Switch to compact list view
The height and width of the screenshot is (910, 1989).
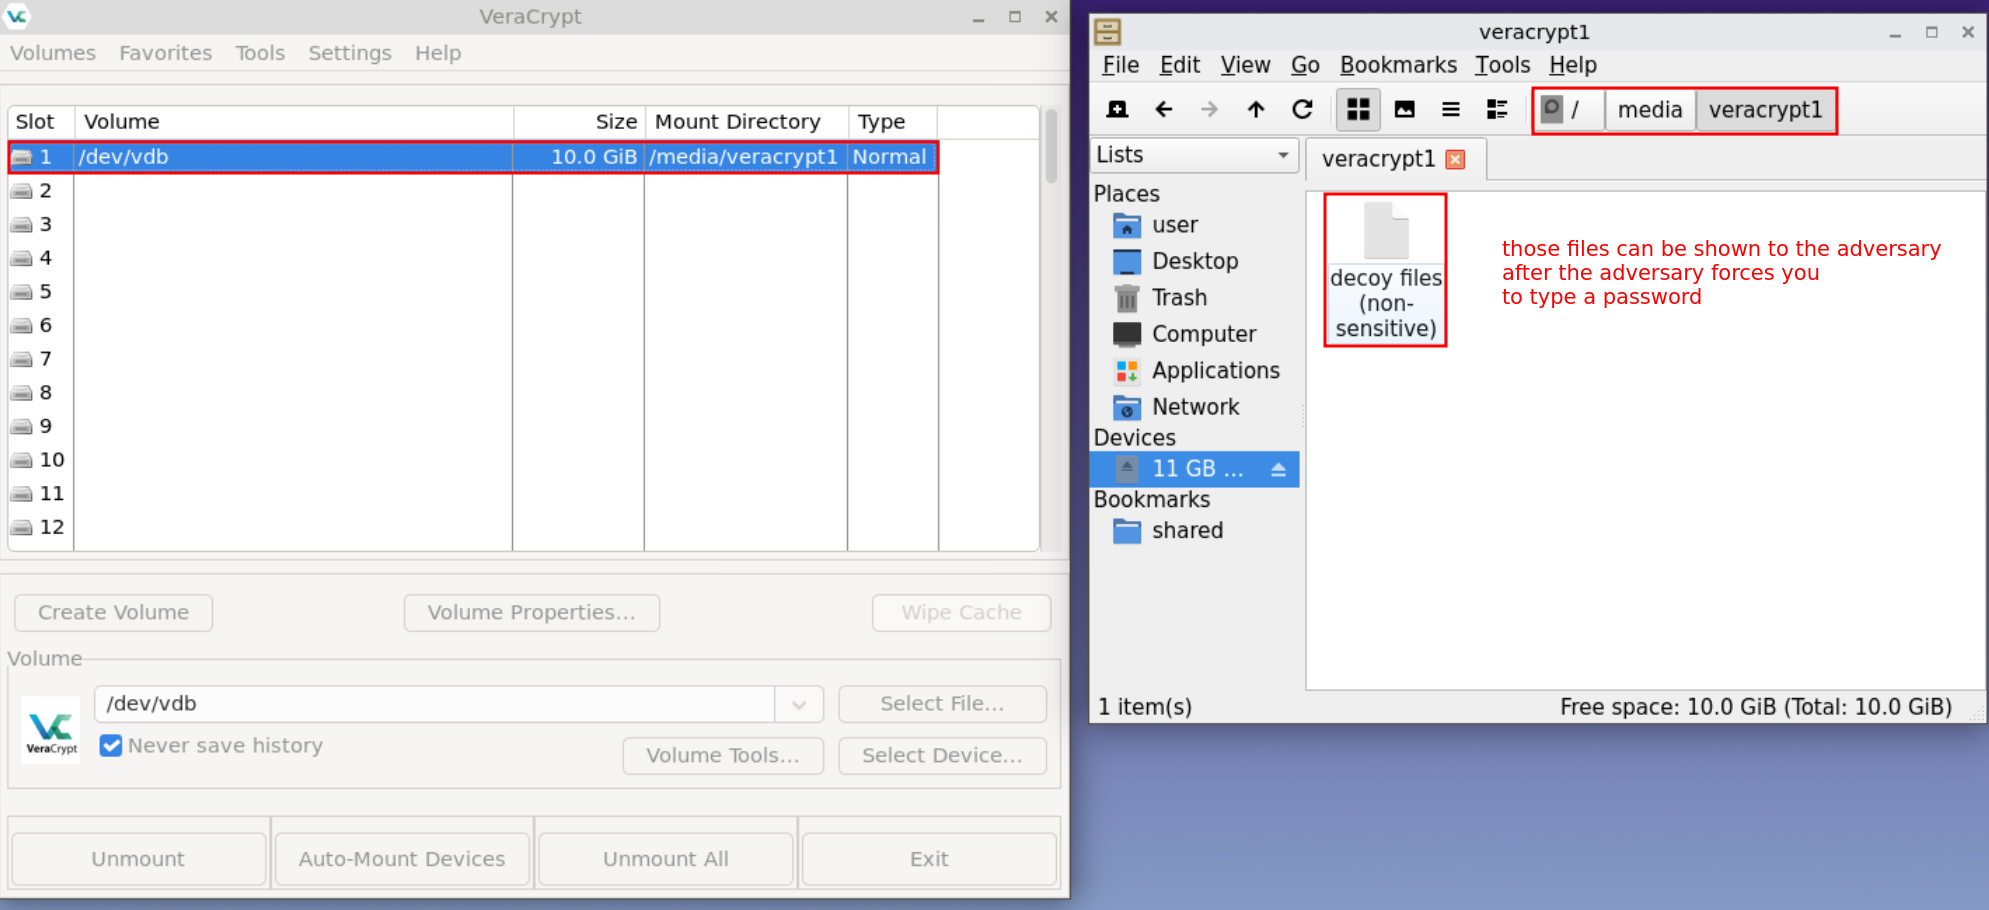click(x=1451, y=109)
